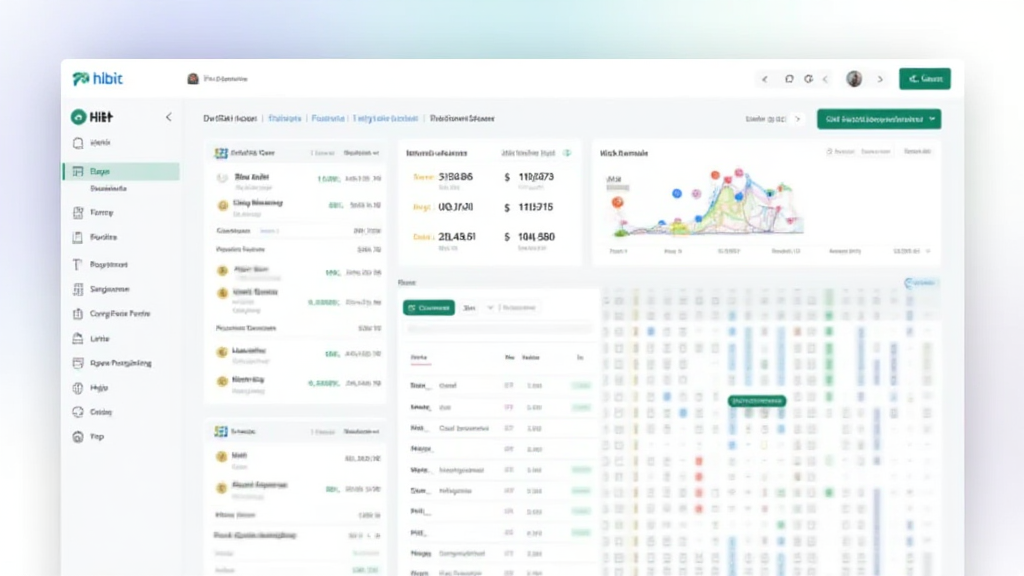Click the refresh icon in the top bar

(x=789, y=78)
